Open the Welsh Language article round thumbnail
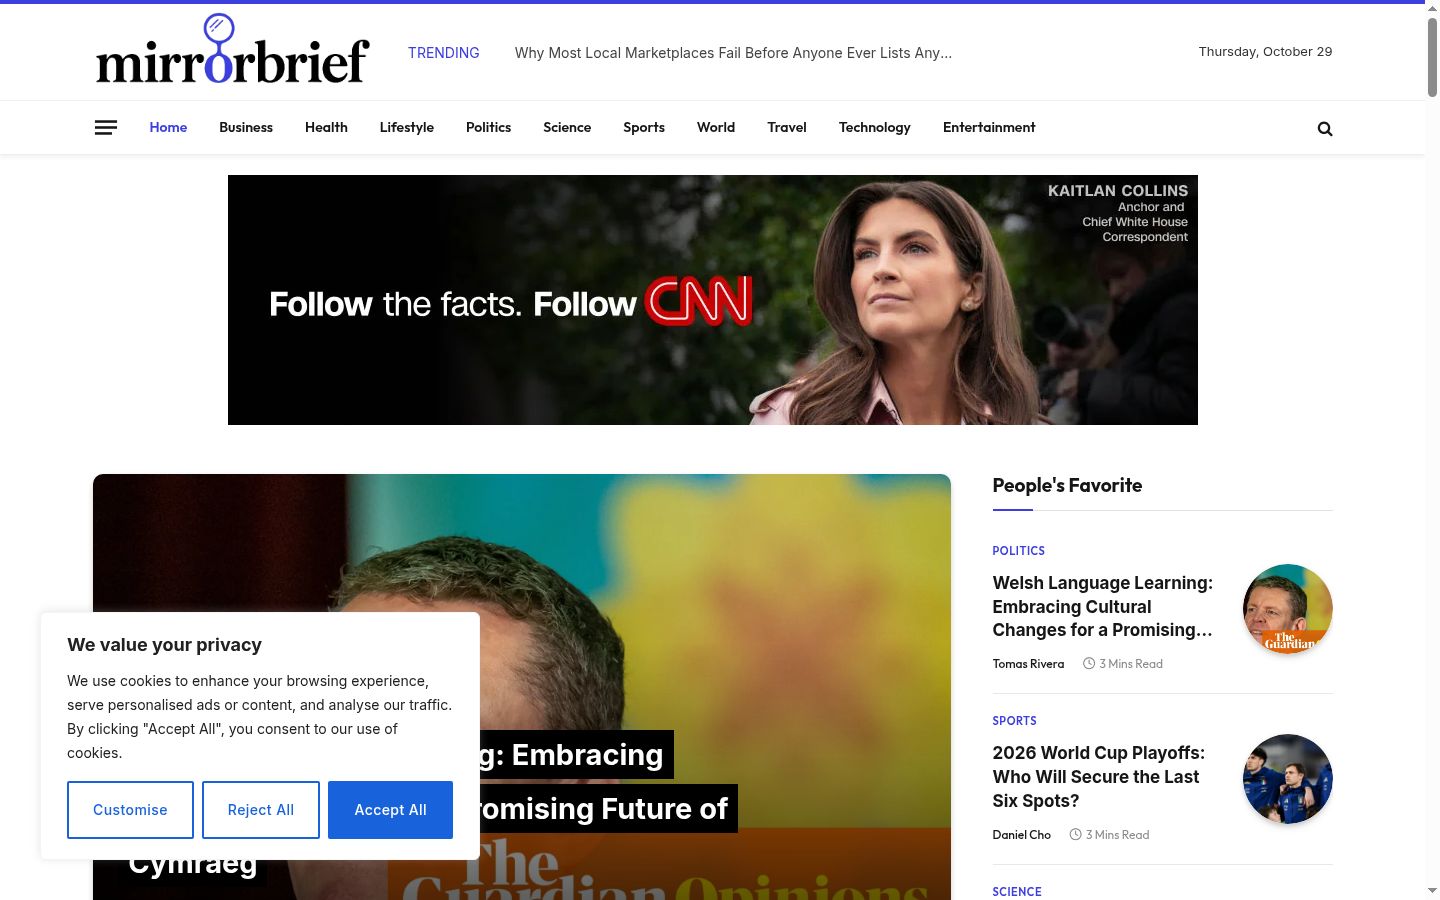The height and width of the screenshot is (900, 1440). point(1288,609)
